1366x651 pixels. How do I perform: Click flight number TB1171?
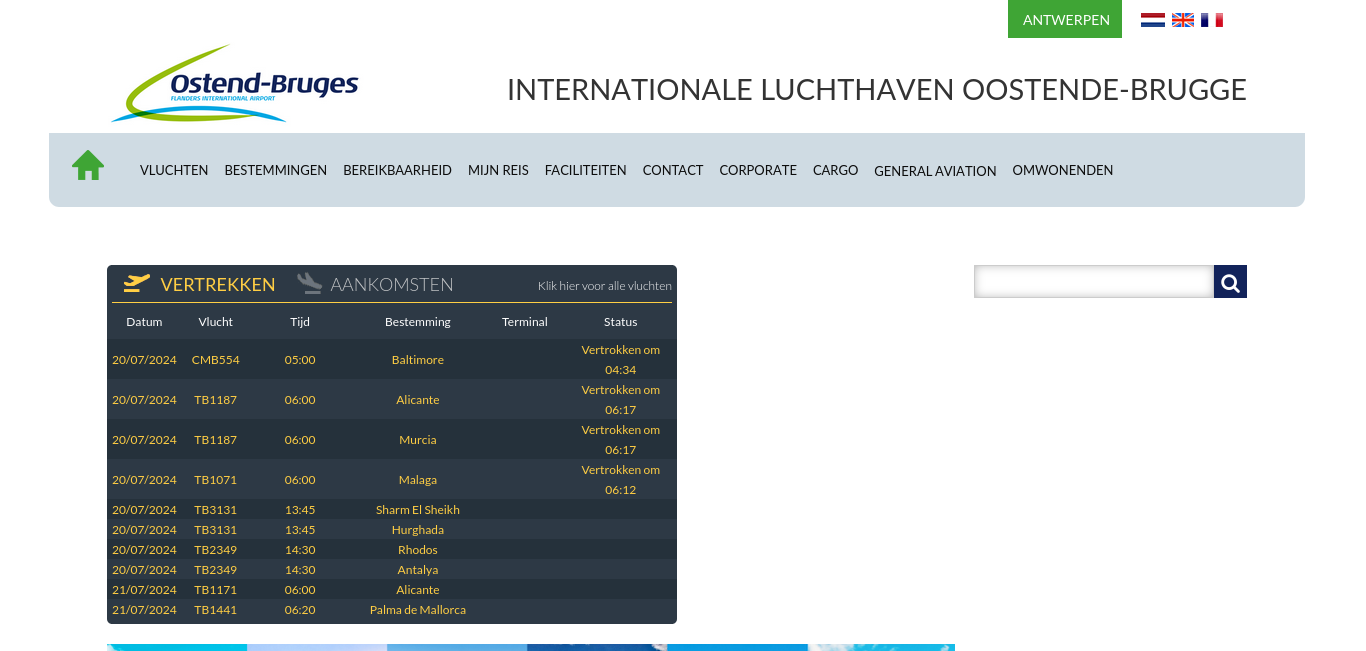(x=216, y=590)
